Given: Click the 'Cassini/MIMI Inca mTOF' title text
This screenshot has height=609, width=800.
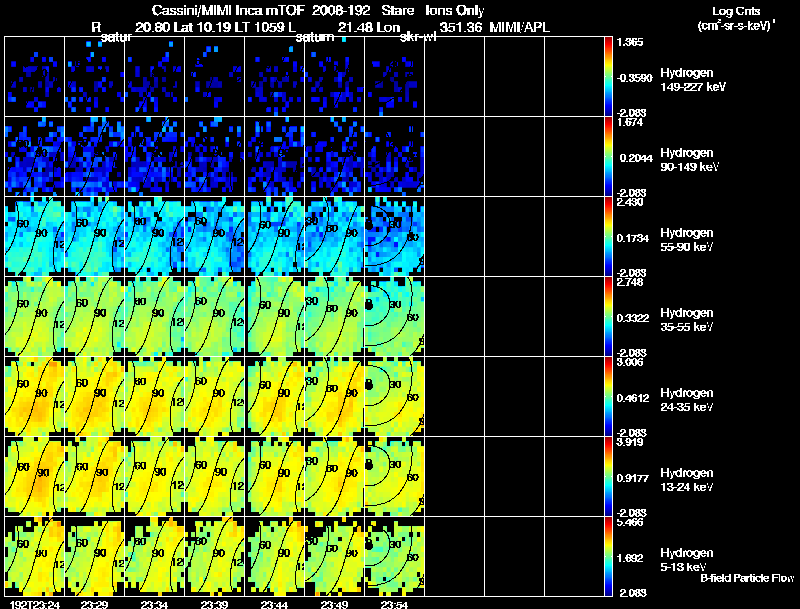Looking at the screenshot, I should coord(228,11).
